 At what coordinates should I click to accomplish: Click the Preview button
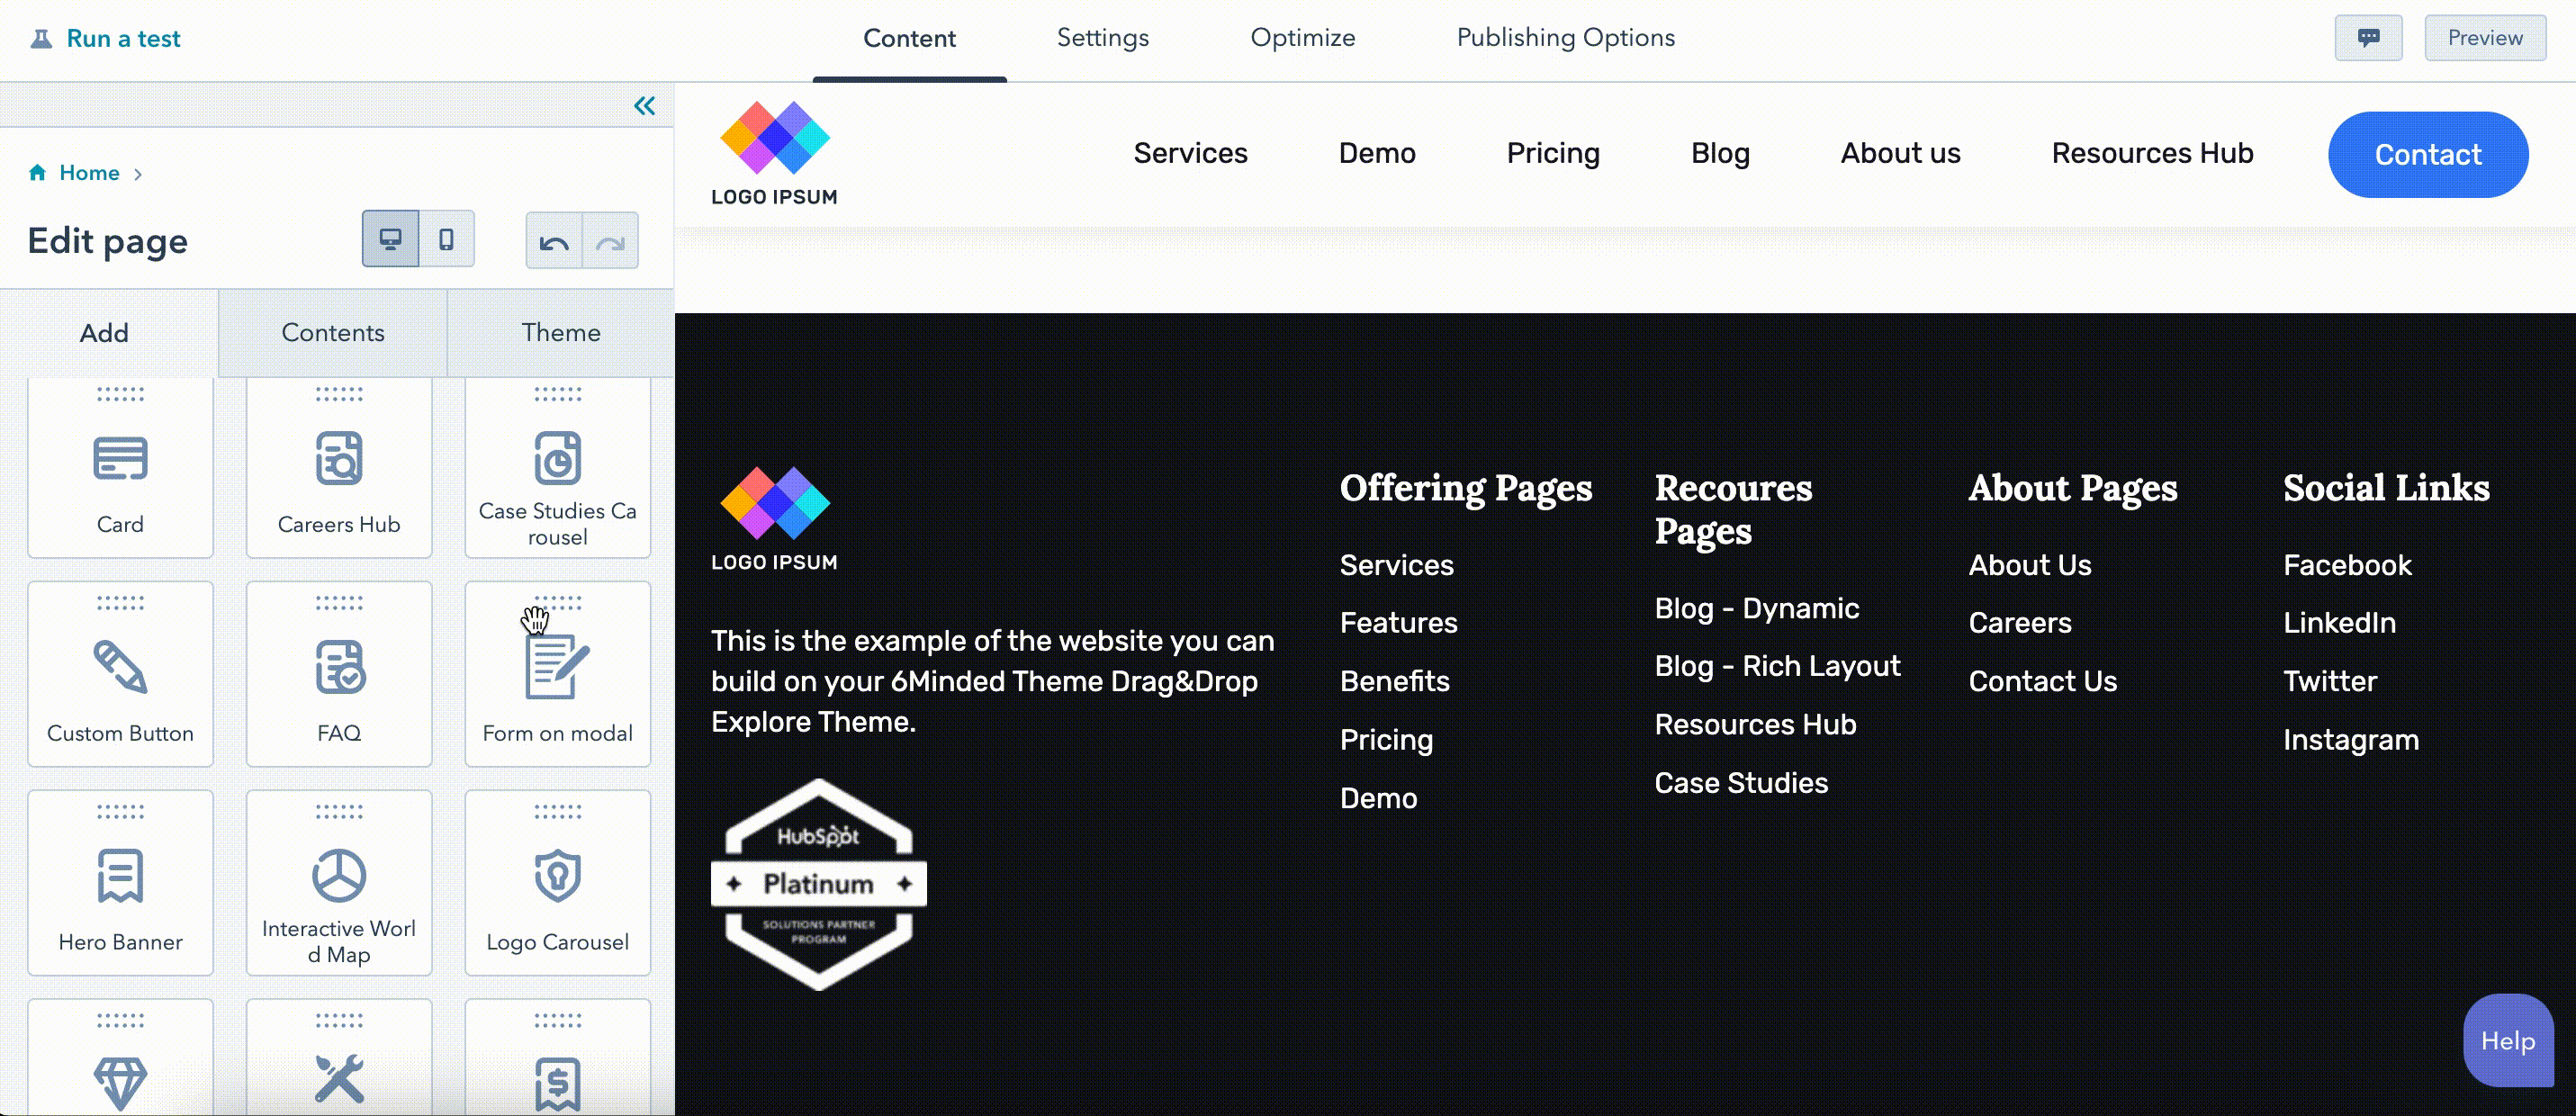pos(2485,38)
